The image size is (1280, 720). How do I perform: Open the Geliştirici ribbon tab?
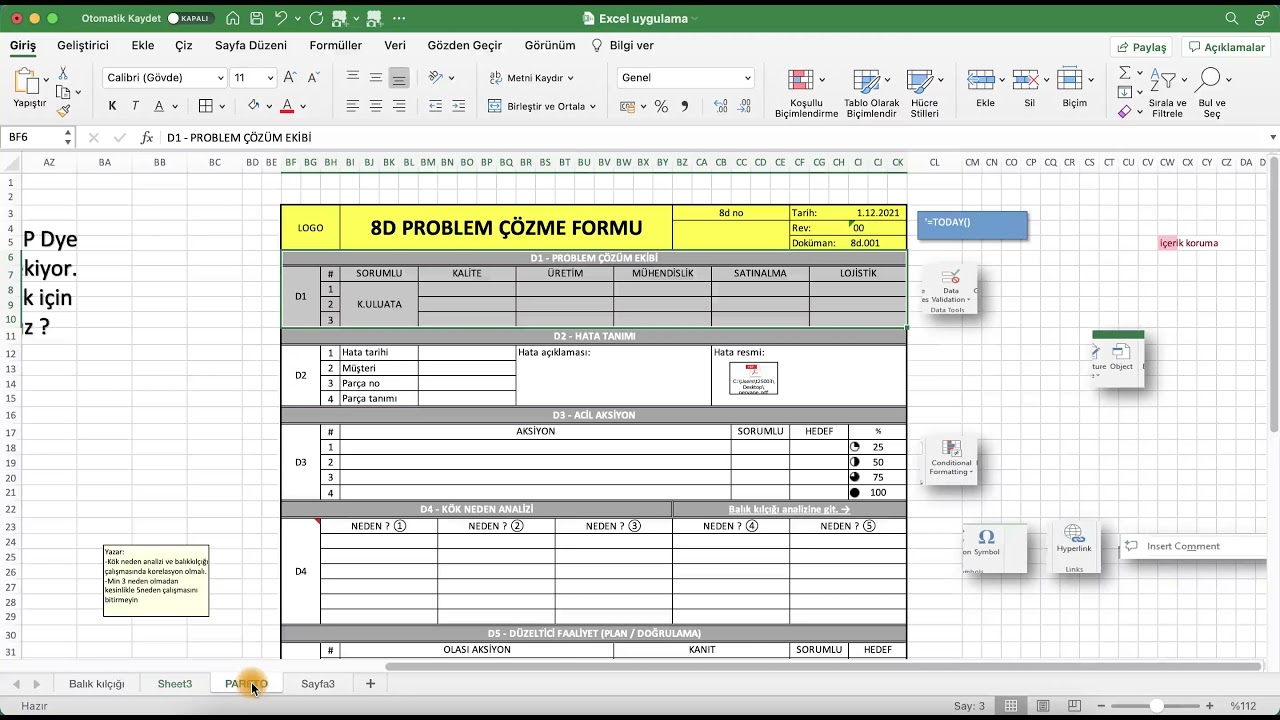(x=83, y=46)
